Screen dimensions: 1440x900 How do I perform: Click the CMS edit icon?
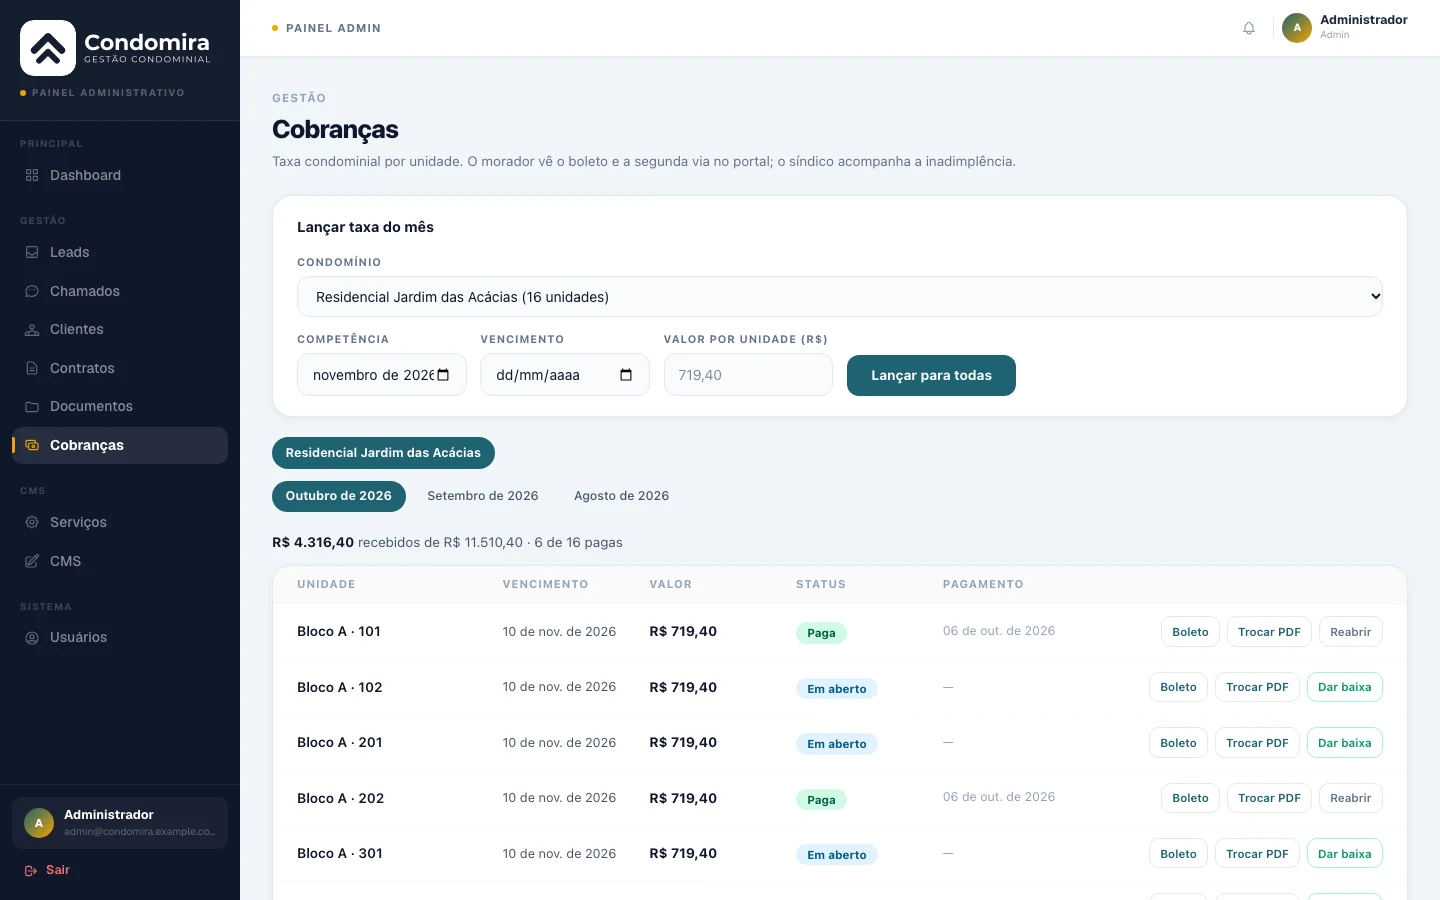pos(32,561)
